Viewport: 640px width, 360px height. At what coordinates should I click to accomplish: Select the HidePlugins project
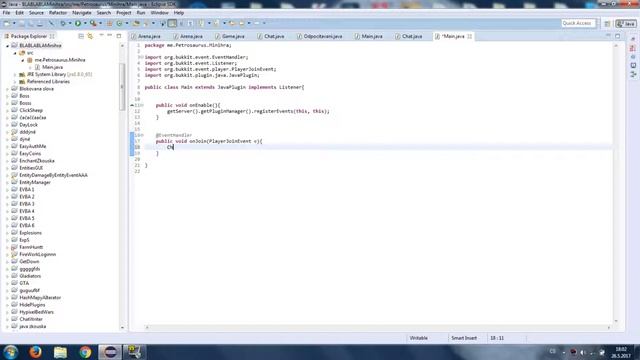(x=32, y=305)
